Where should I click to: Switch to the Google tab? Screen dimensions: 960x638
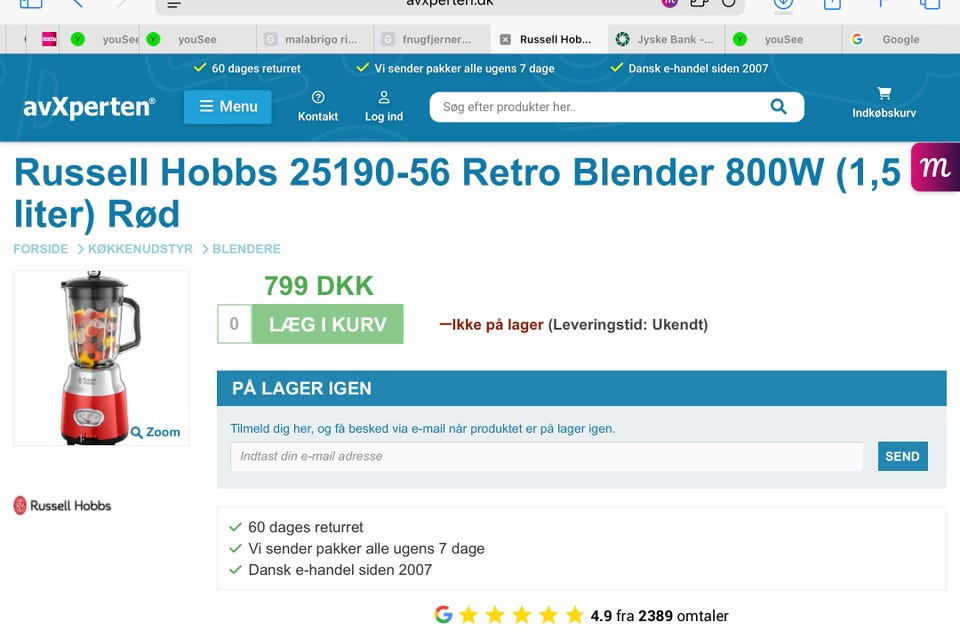tap(901, 39)
